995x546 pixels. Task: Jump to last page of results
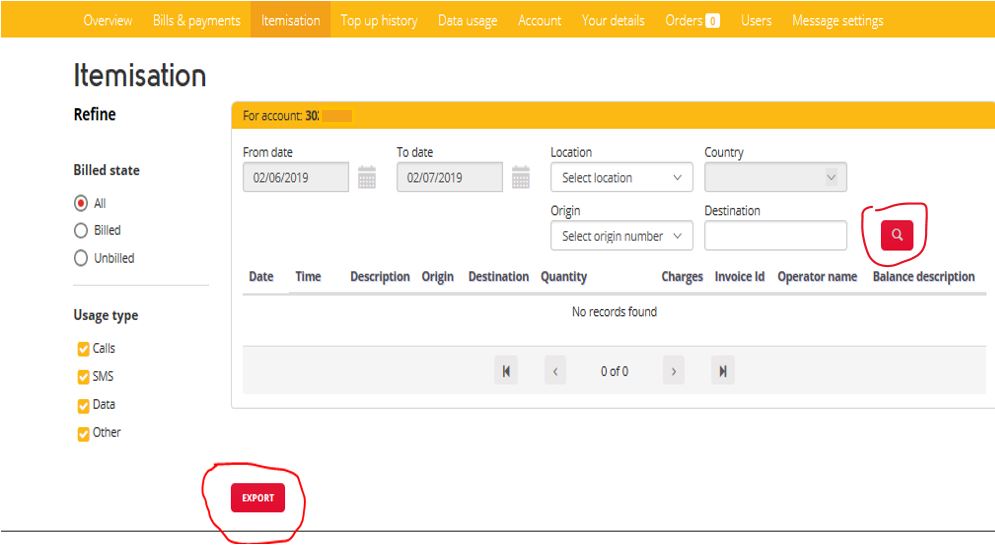722,371
